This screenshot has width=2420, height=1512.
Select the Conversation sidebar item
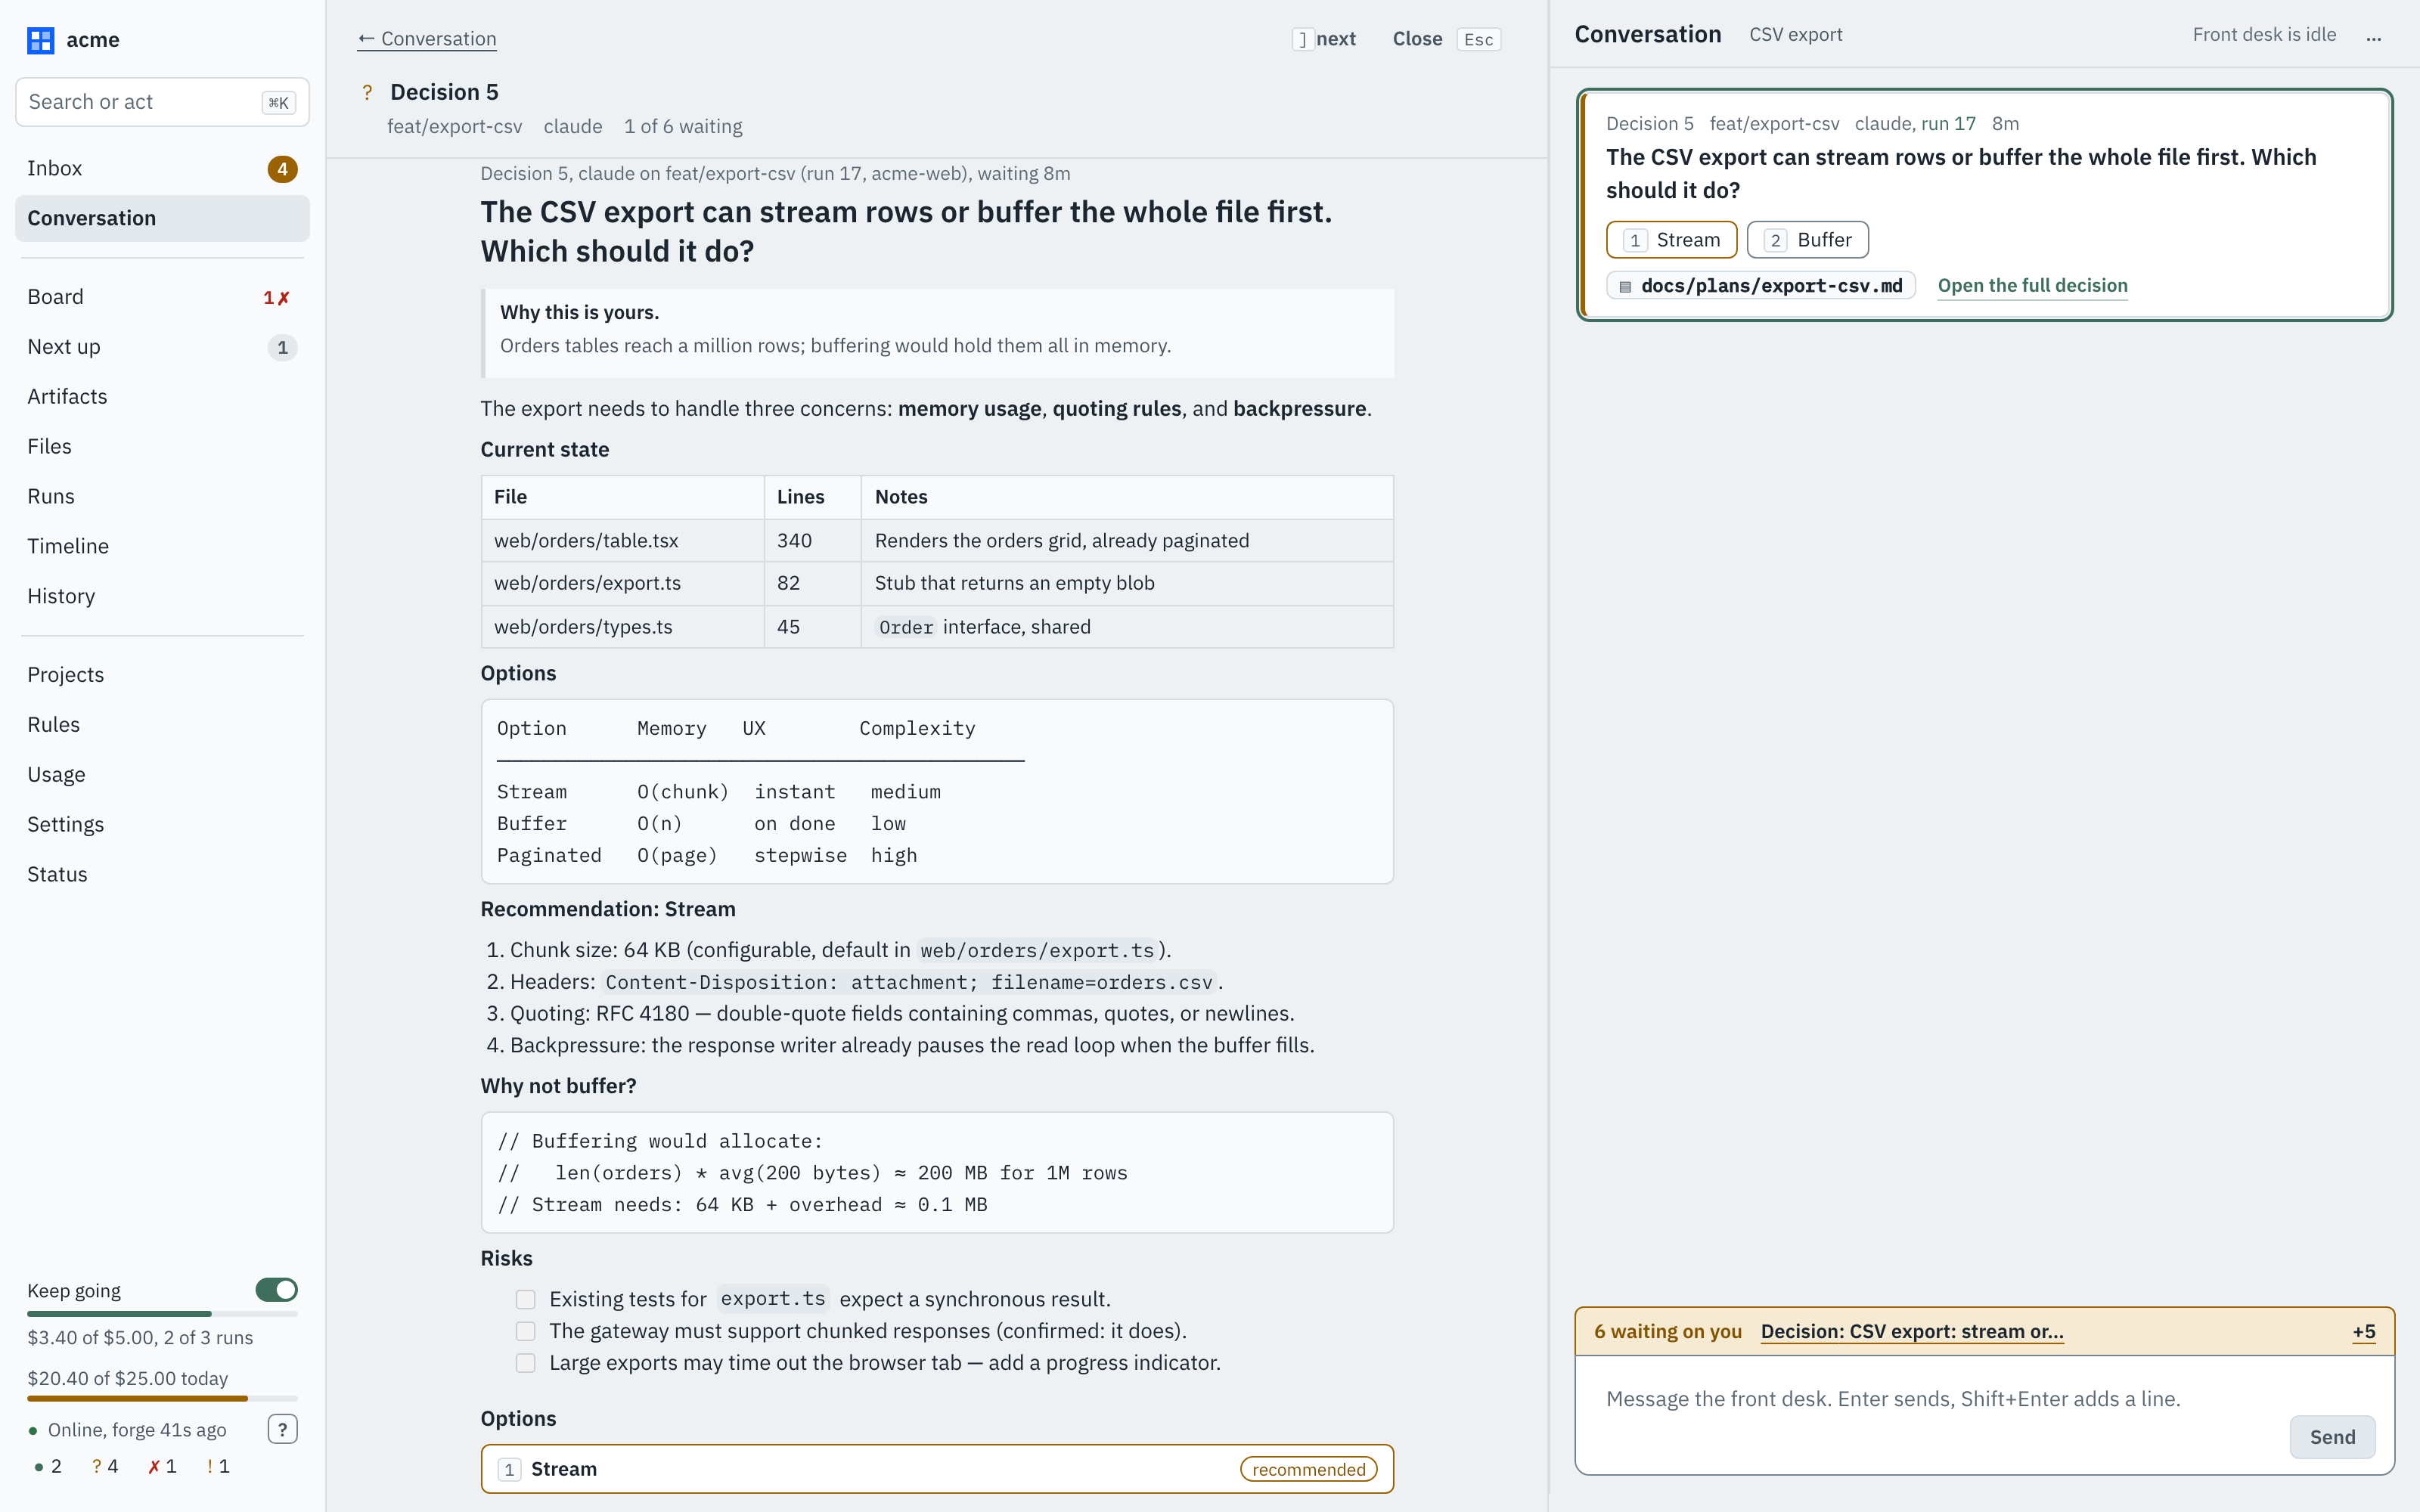click(162, 219)
